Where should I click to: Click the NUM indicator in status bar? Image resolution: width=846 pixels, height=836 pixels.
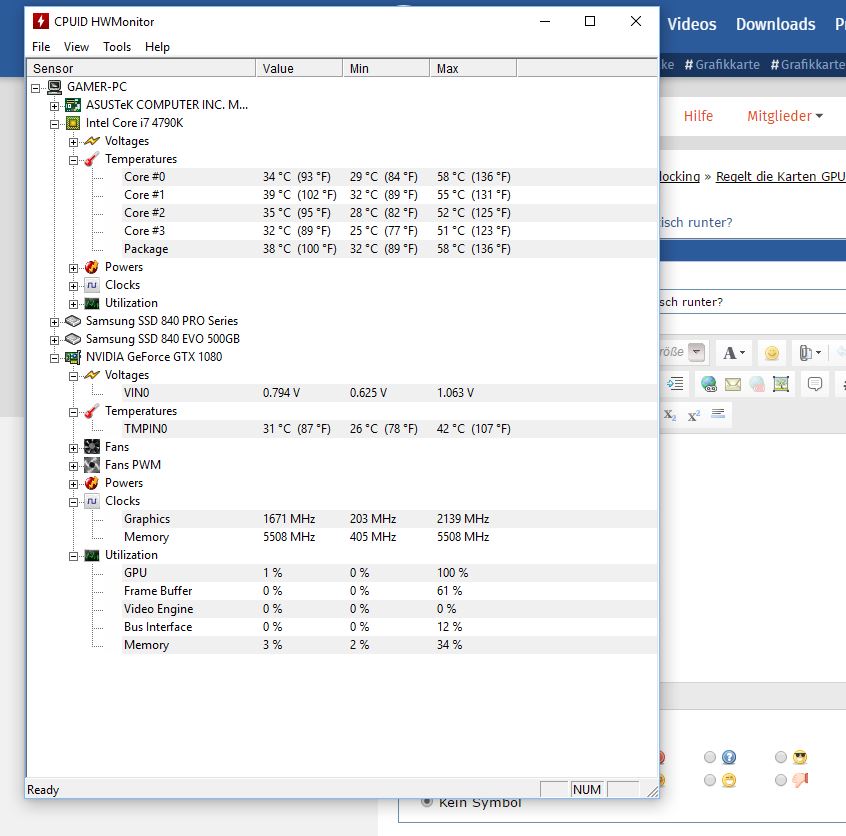point(587,790)
